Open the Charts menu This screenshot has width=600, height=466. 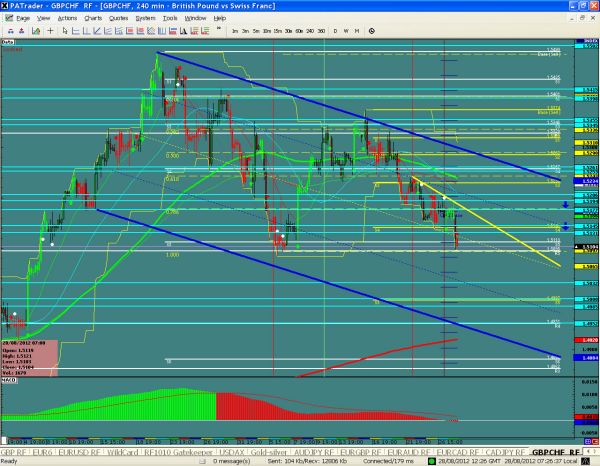pos(92,19)
